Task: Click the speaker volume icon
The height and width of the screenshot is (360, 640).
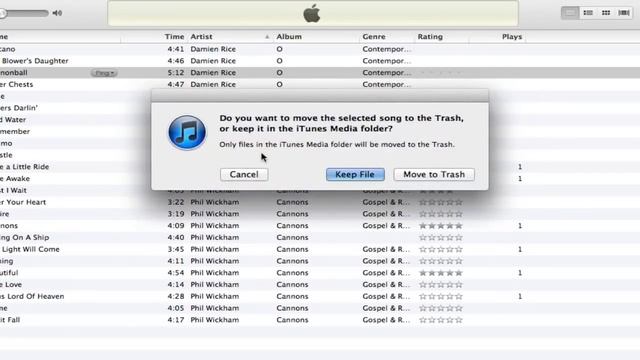Action: 57,13
